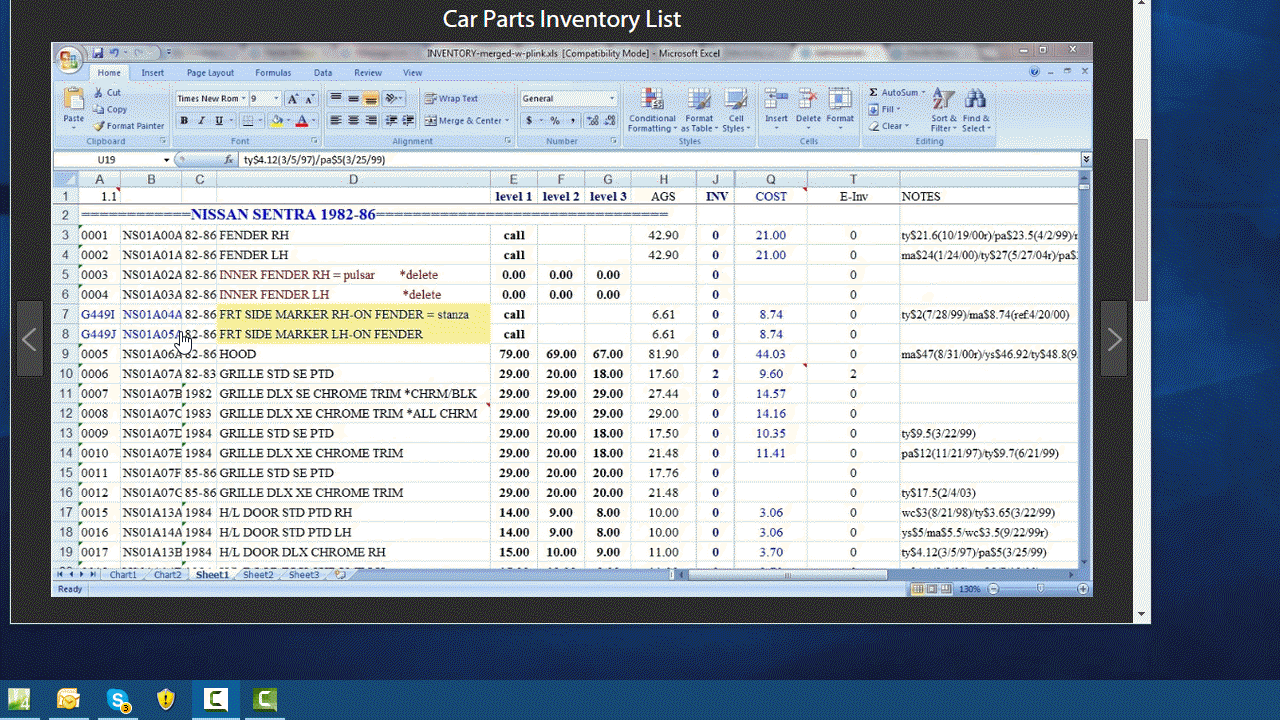Click the Paste icon in Clipboard group
1280x720 pixels.
click(74, 102)
